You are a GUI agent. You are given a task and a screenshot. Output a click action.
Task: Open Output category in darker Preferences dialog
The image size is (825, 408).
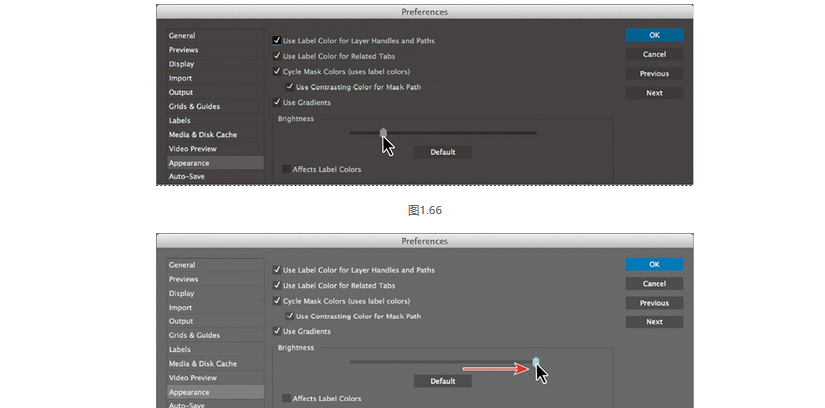point(215,92)
